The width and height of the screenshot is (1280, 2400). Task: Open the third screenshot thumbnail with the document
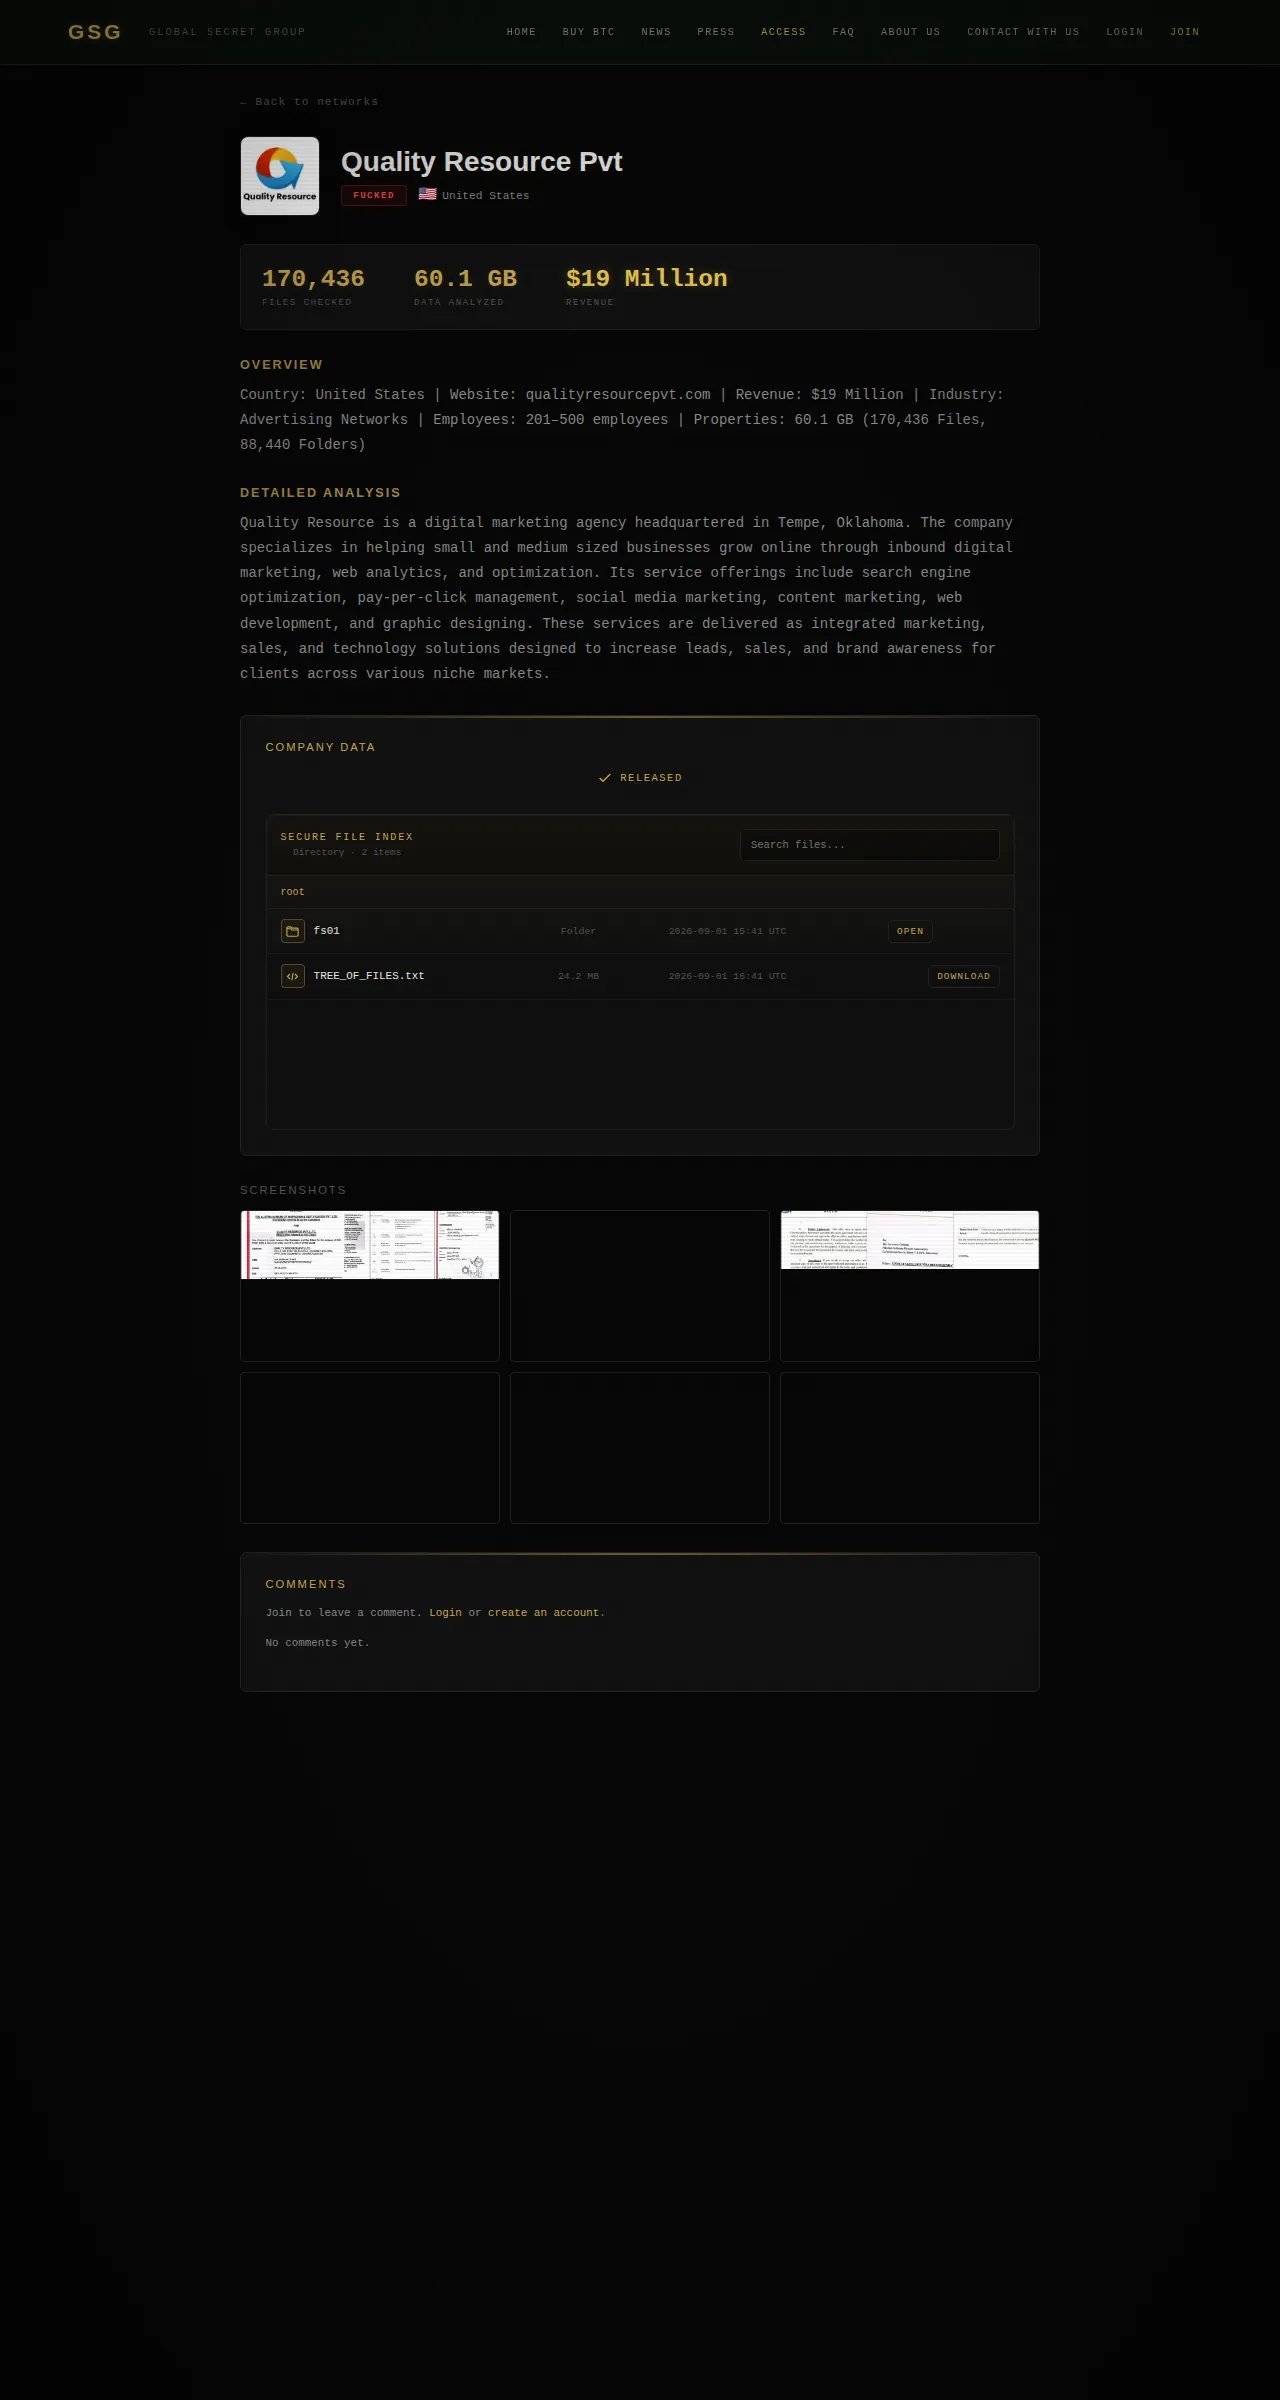[x=910, y=1286]
